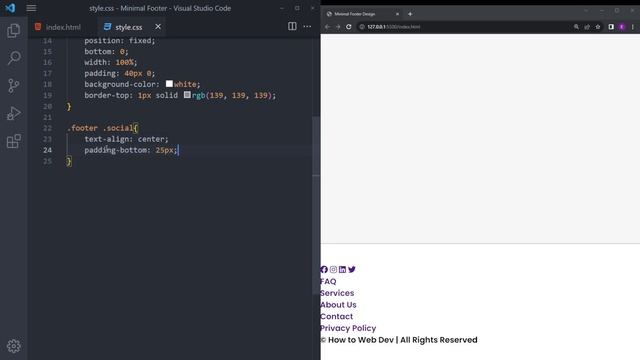Screen dimensions: 640x360
Task: Open the rgb gray color swatch picker
Action: click(x=187, y=95)
